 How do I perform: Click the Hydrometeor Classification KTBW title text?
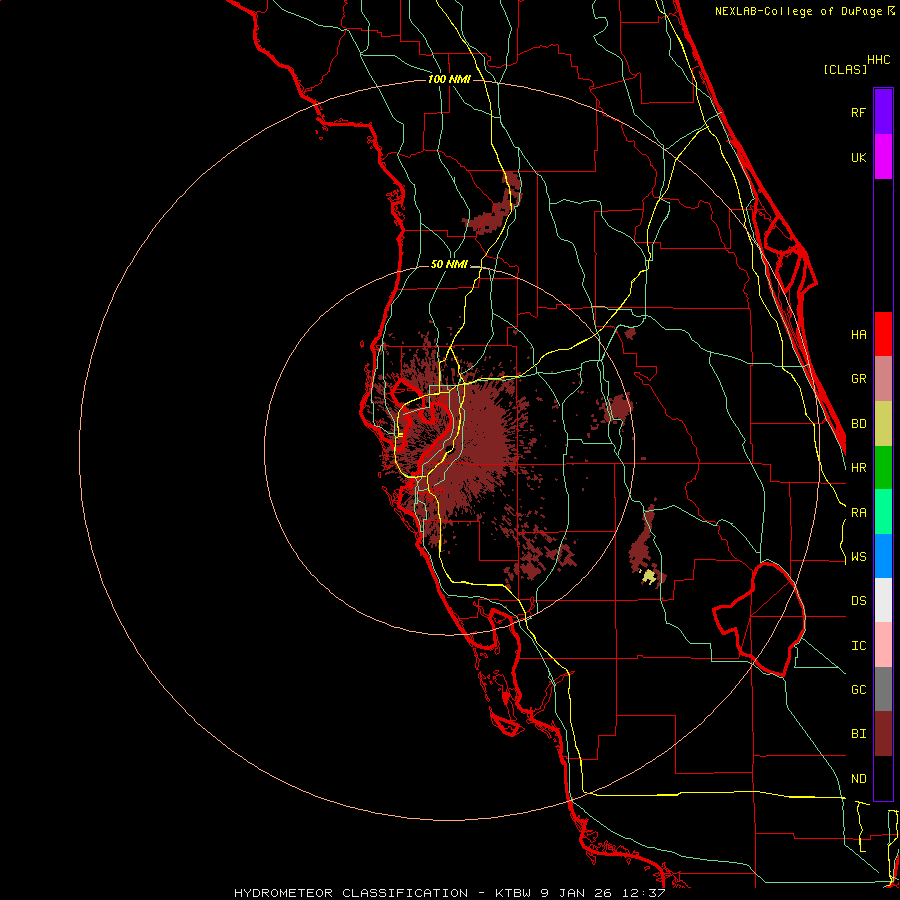tap(449, 893)
